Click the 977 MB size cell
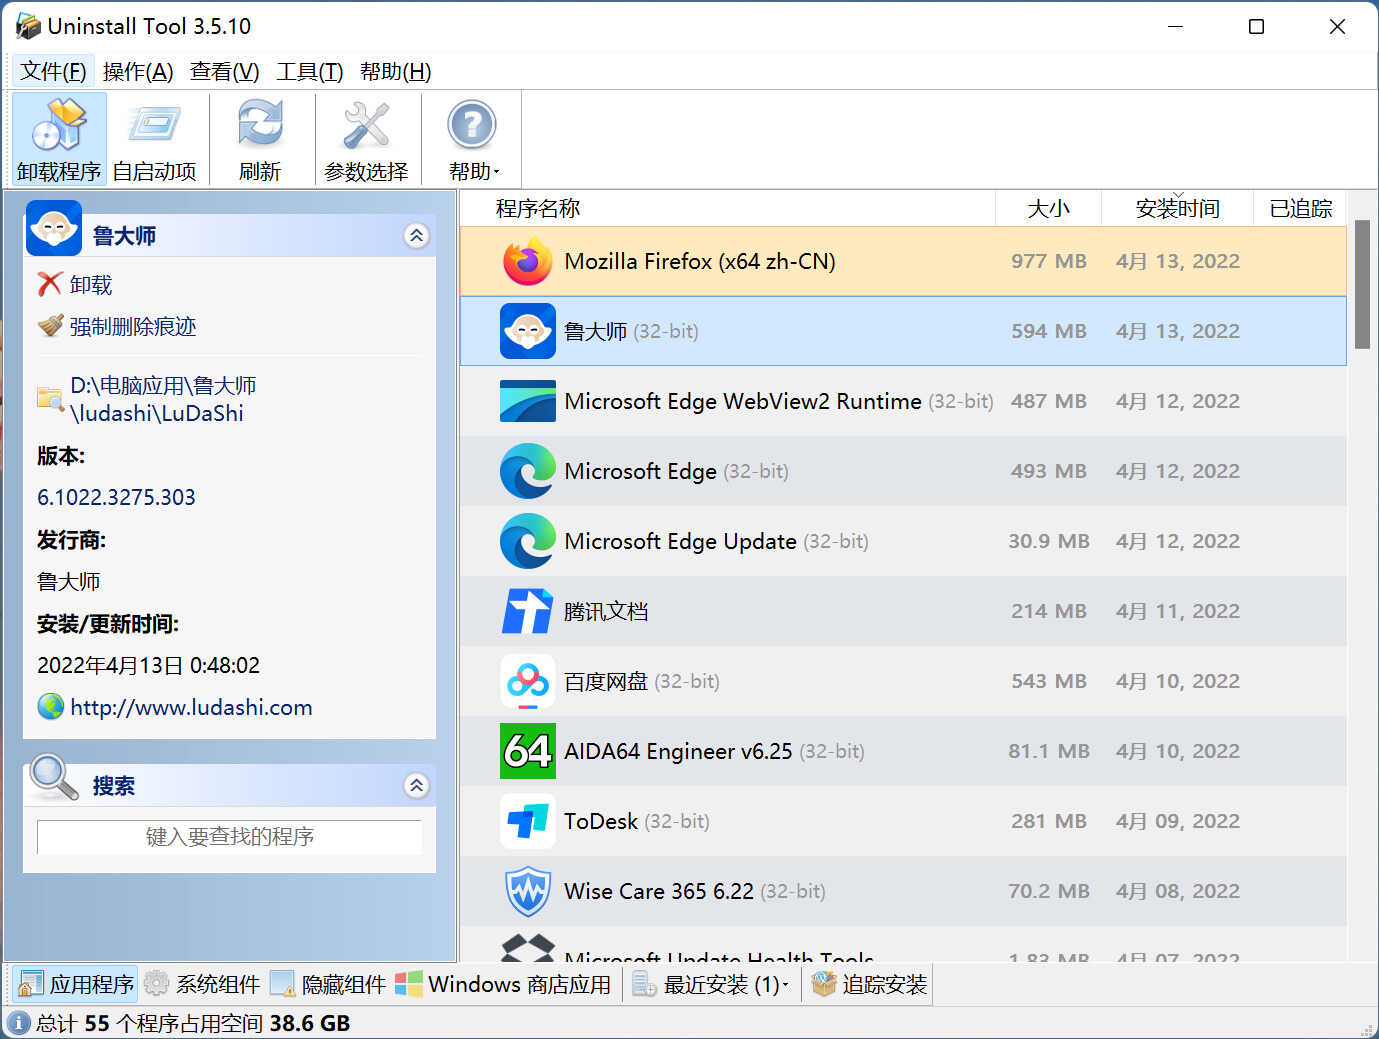 (x=1048, y=261)
